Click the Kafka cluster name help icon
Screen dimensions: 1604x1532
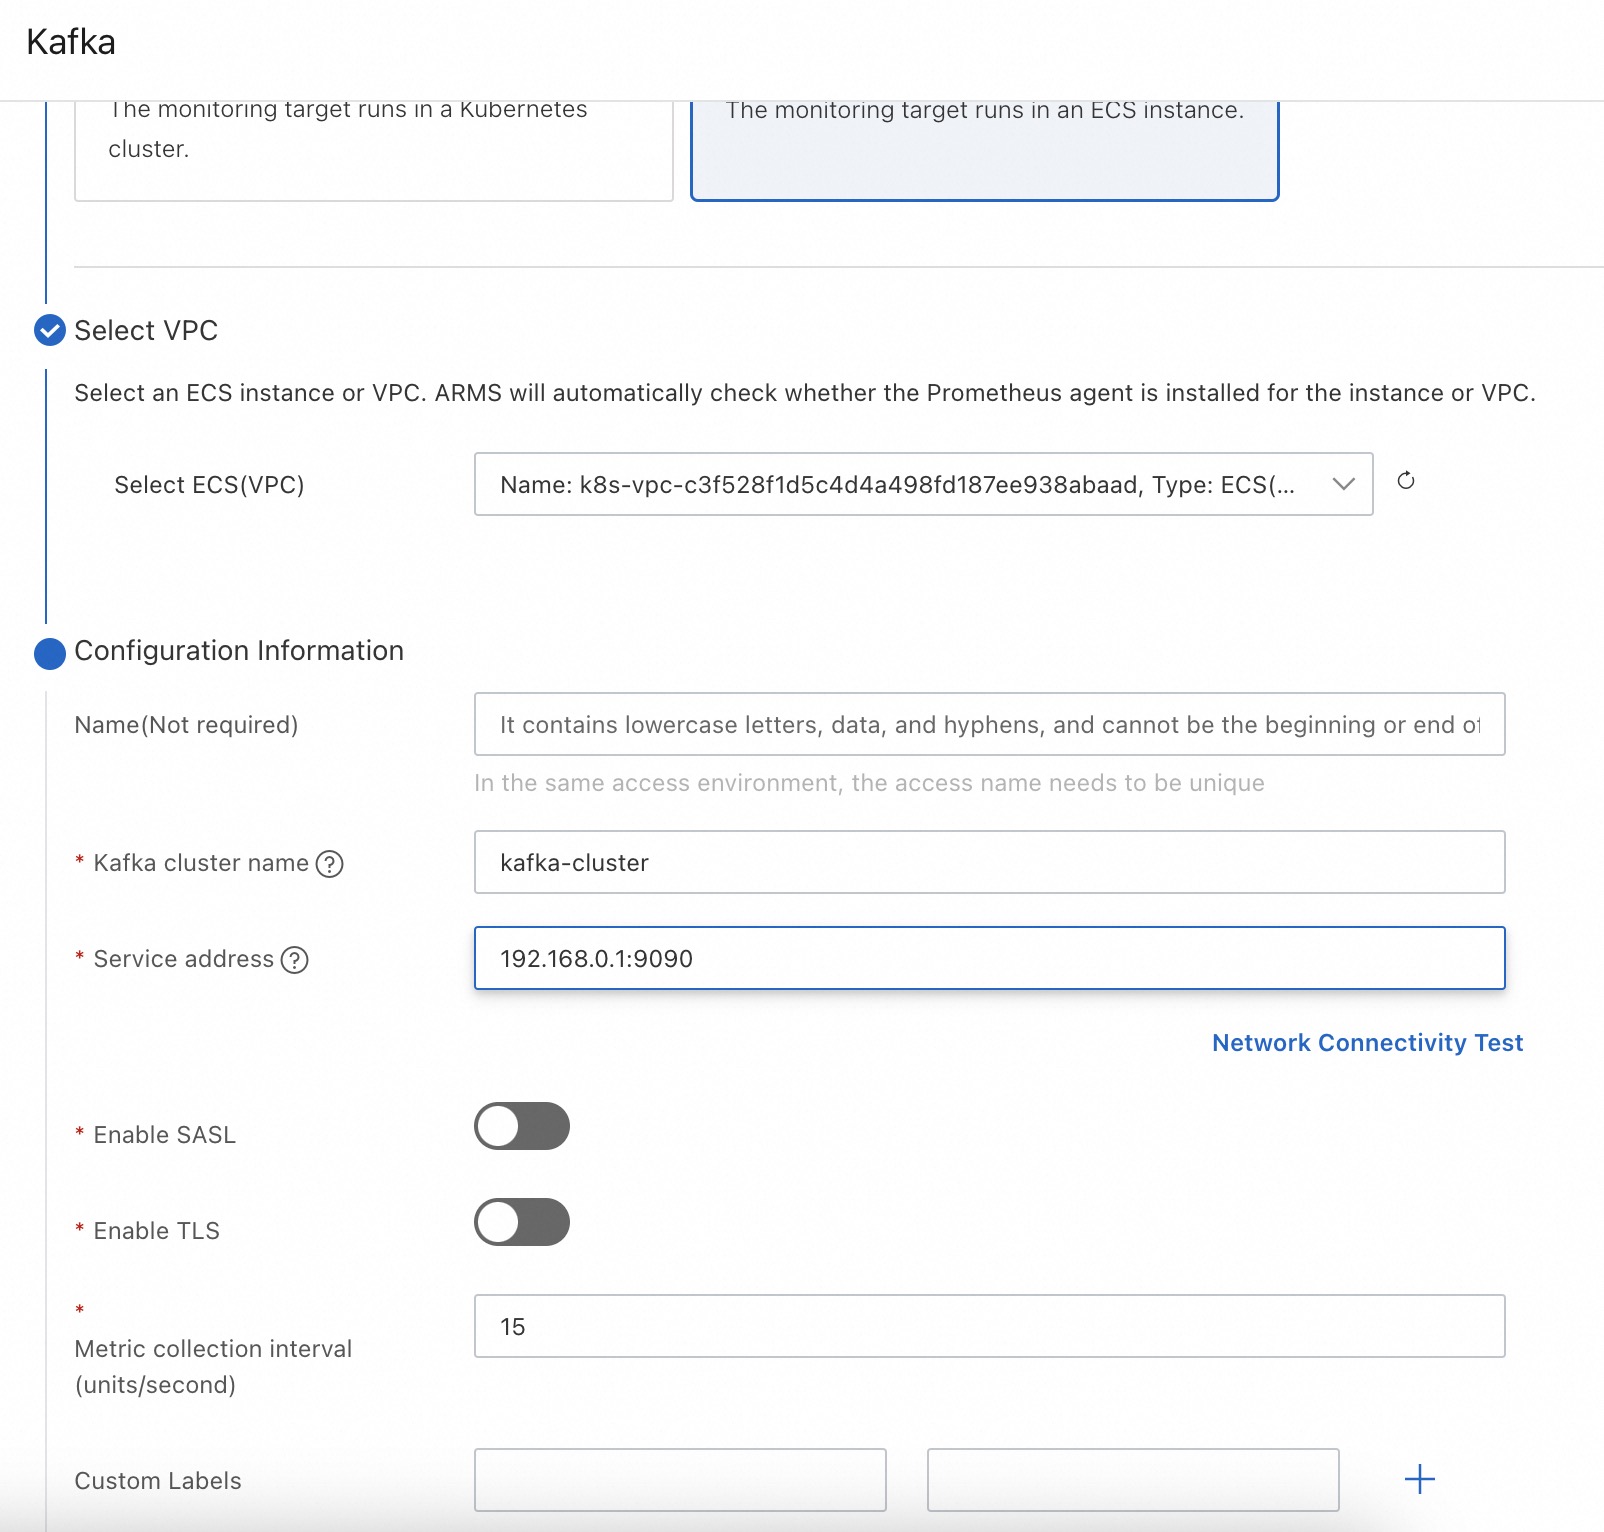[329, 863]
